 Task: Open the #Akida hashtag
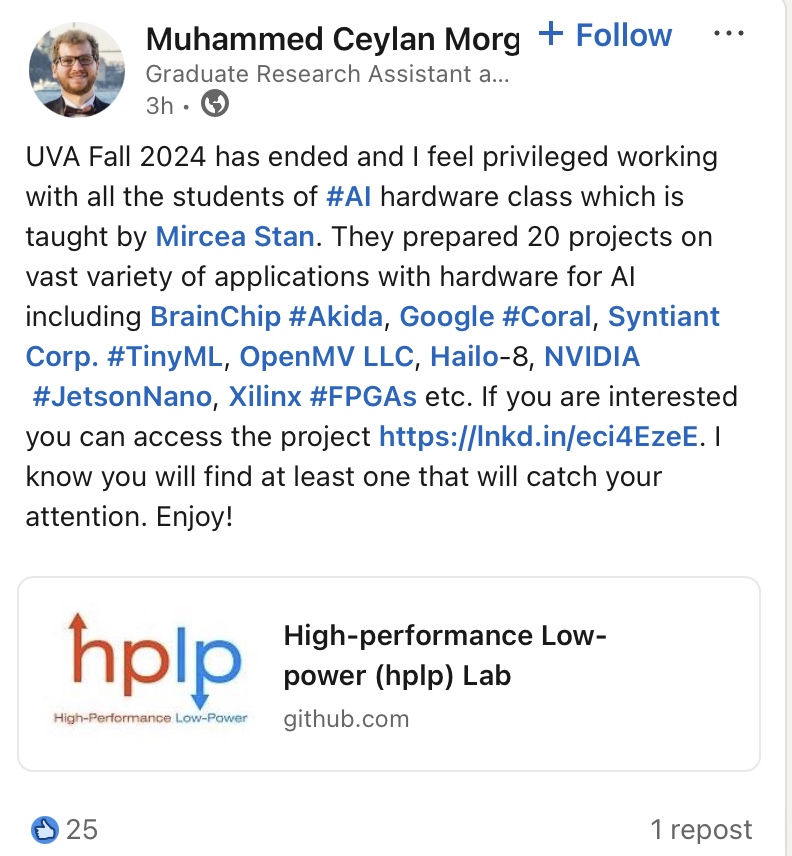tap(336, 317)
